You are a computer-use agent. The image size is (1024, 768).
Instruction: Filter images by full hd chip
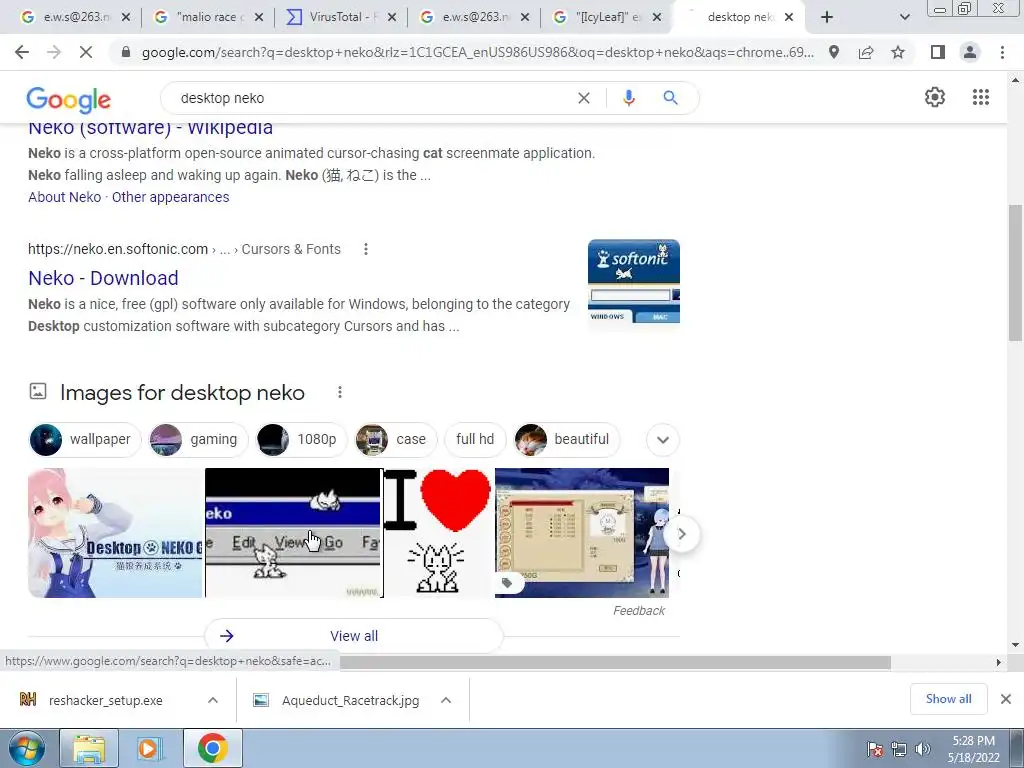click(475, 440)
